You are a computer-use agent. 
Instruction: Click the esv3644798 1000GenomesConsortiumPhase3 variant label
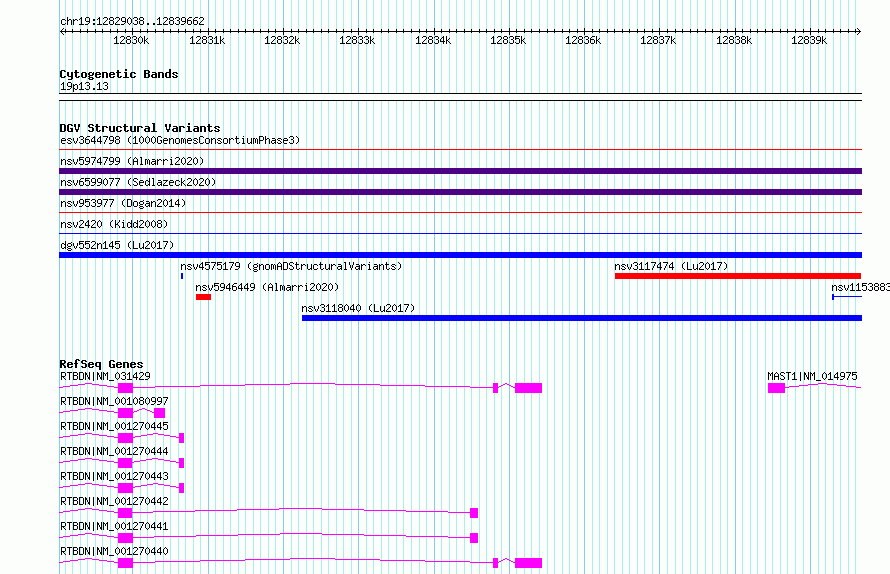(x=180, y=140)
